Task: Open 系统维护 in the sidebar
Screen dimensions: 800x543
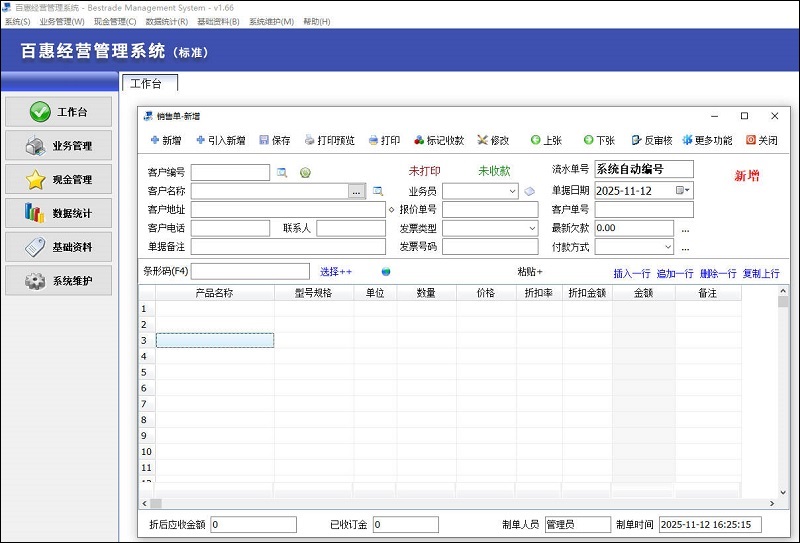Action: coord(59,280)
